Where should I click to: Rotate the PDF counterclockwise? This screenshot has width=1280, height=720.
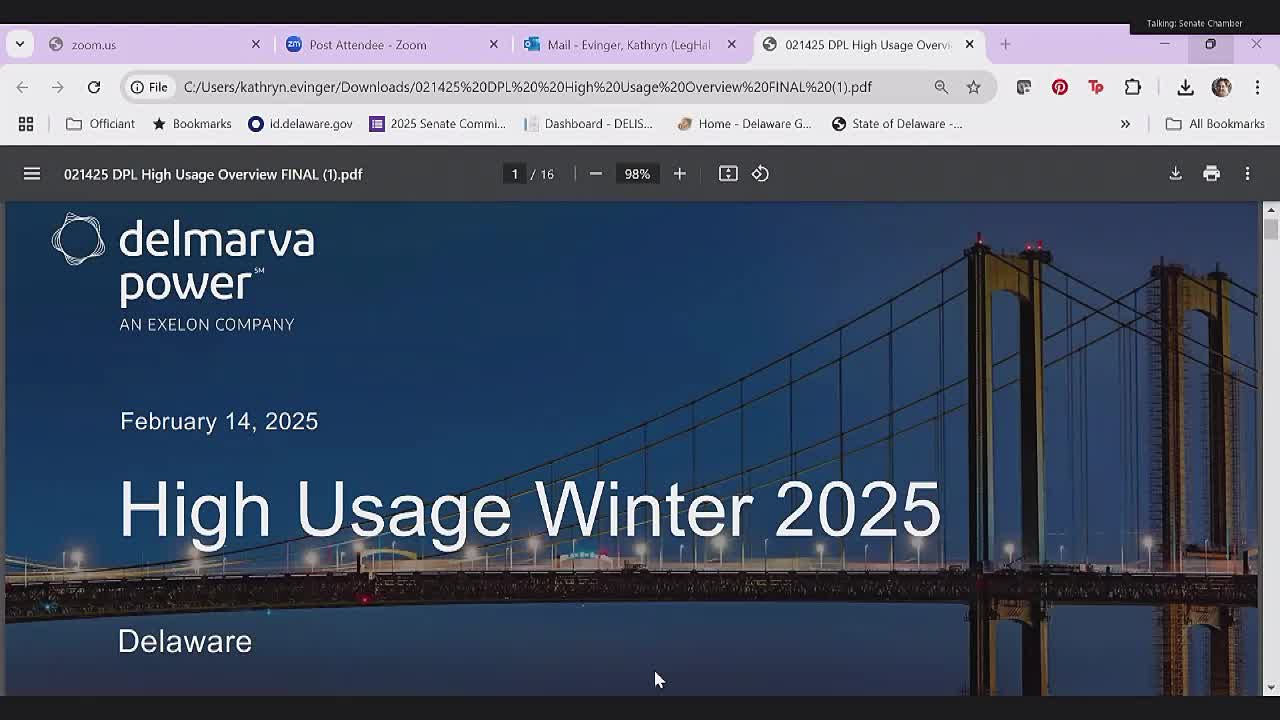click(760, 174)
